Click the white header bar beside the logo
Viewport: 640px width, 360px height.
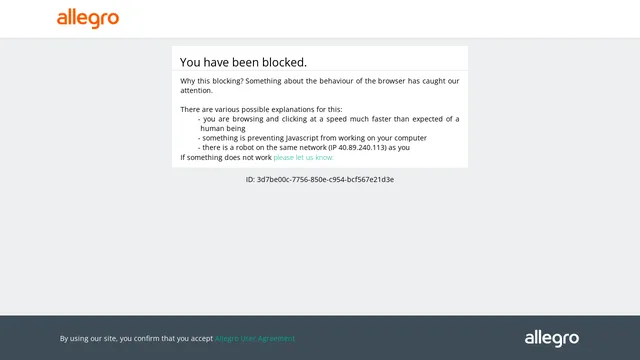pyautogui.click(x=367, y=19)
